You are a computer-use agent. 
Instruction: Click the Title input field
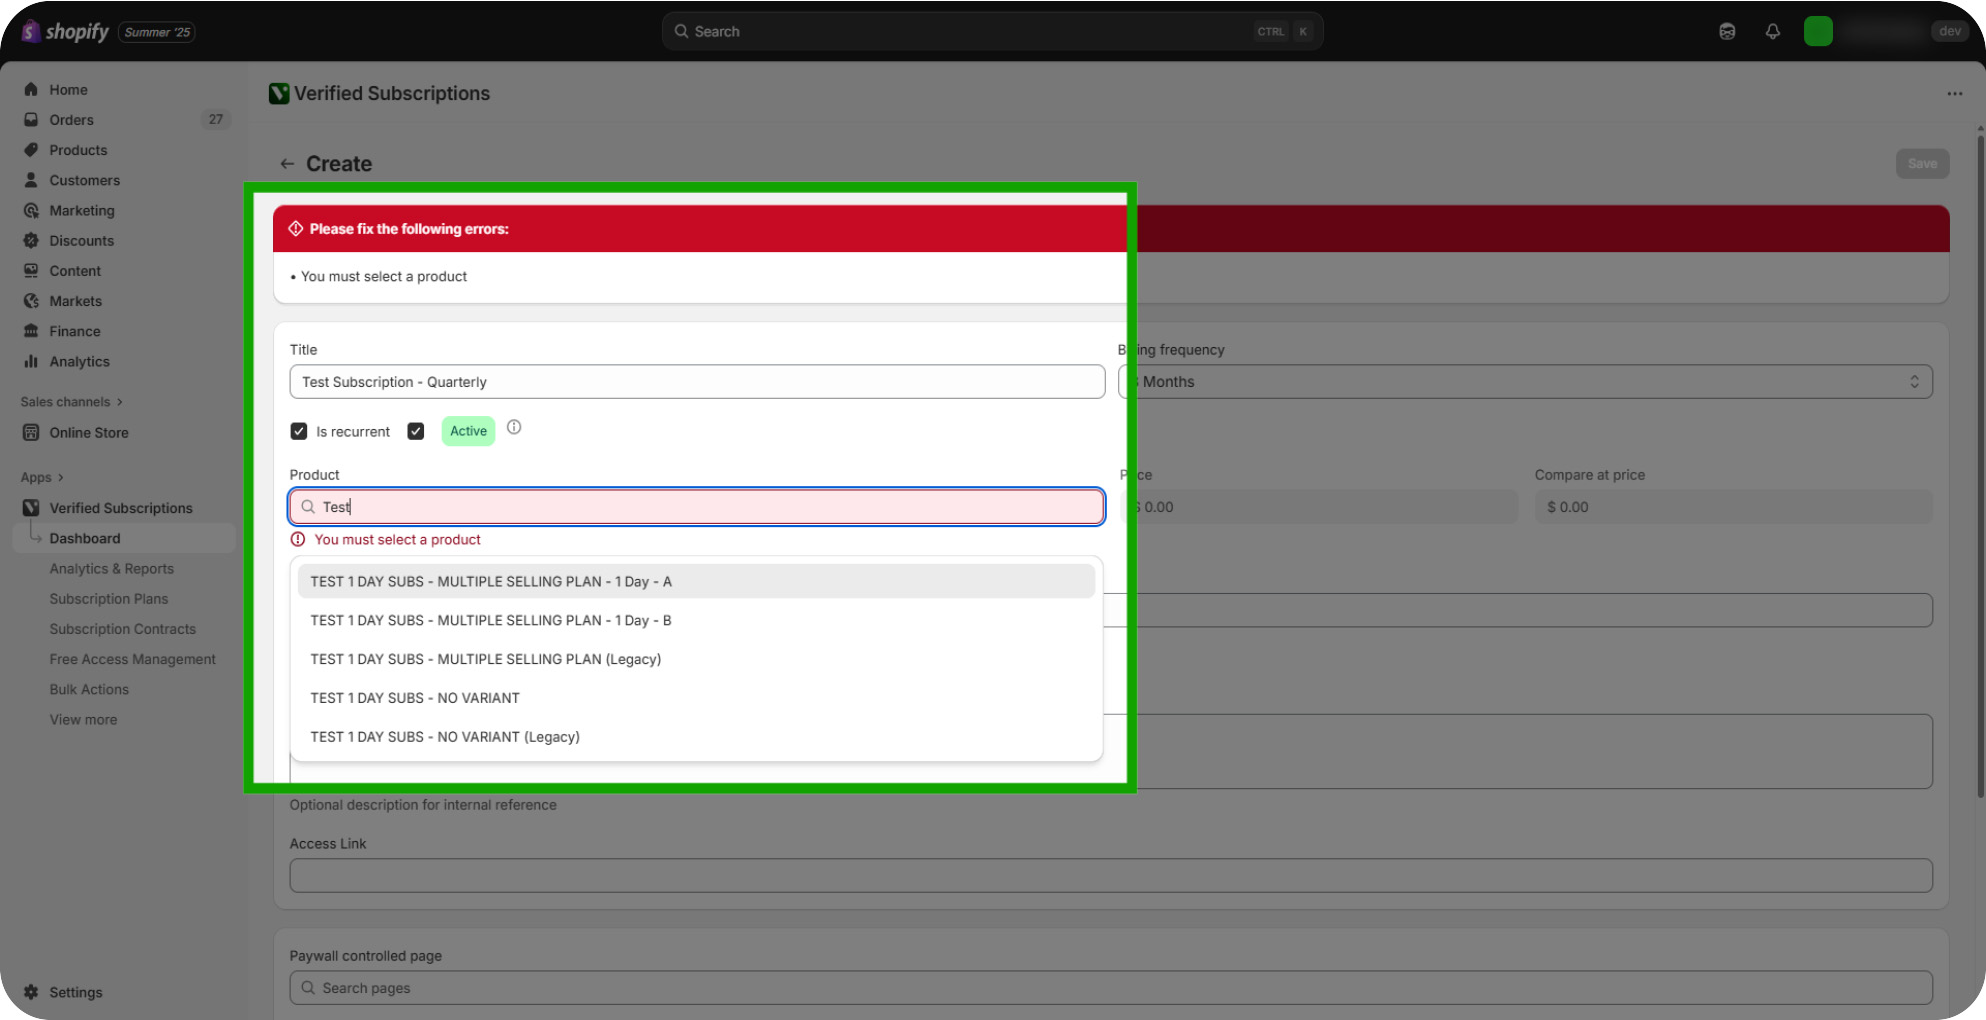(697, 382)
